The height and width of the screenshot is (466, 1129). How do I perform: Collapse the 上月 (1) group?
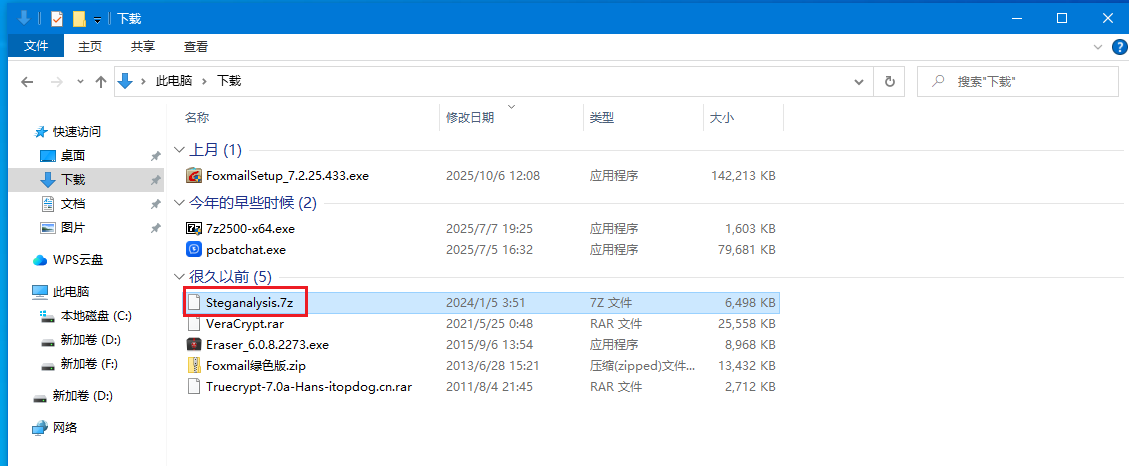180,150
